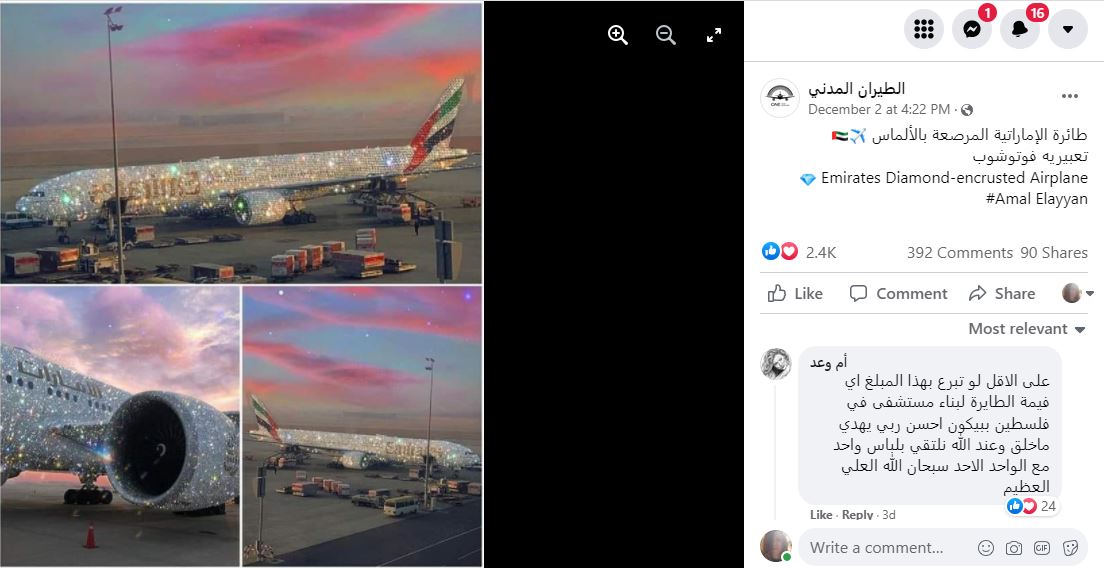Type in the Write a comment field
This screenshot has width=1104, height=568.
coord(880,548)
